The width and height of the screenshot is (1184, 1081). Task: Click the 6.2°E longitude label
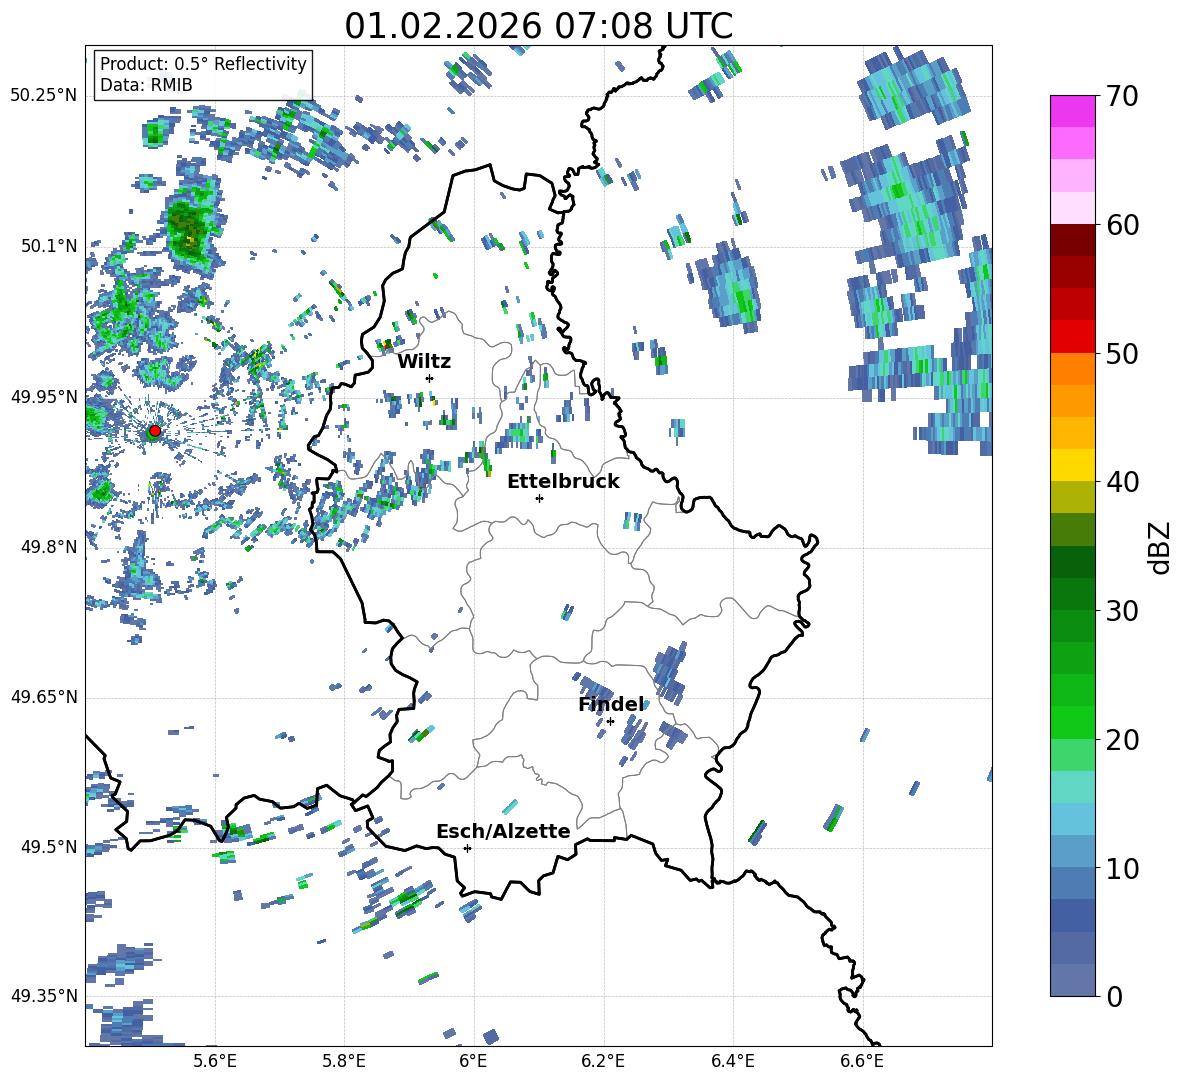click(603, 1061)
